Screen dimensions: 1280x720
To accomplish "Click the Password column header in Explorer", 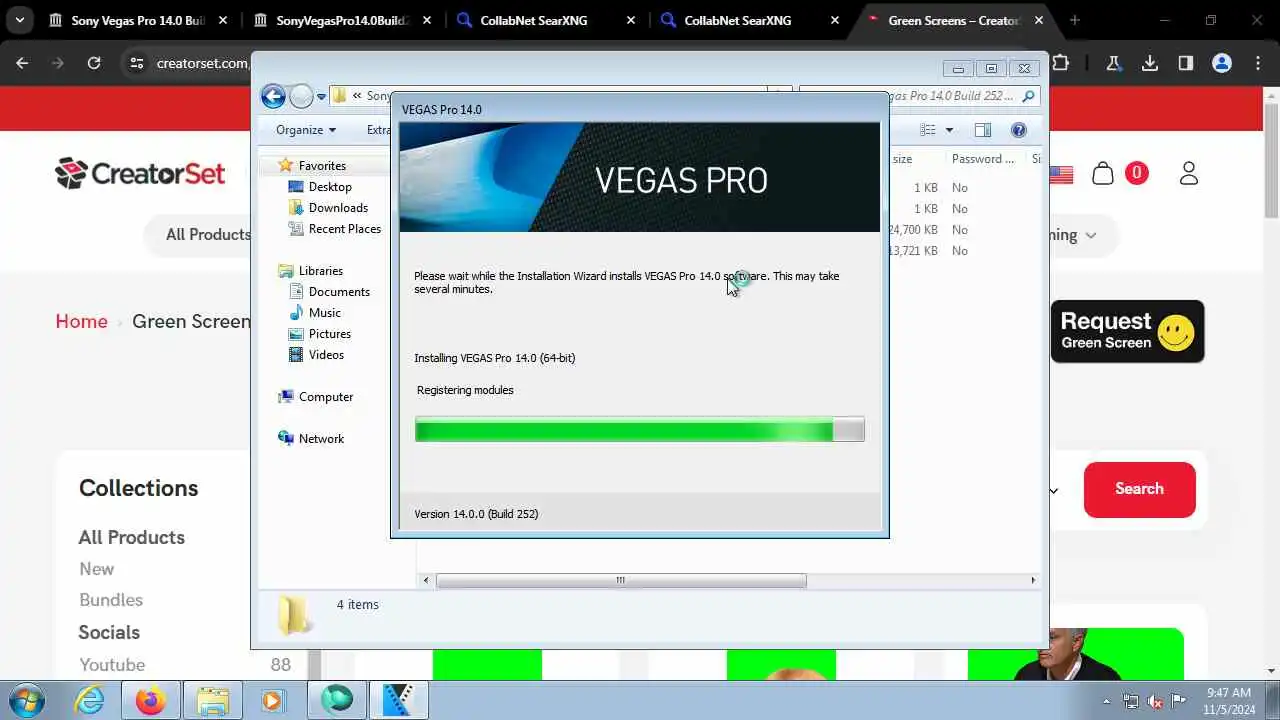I will pos(983,159).
